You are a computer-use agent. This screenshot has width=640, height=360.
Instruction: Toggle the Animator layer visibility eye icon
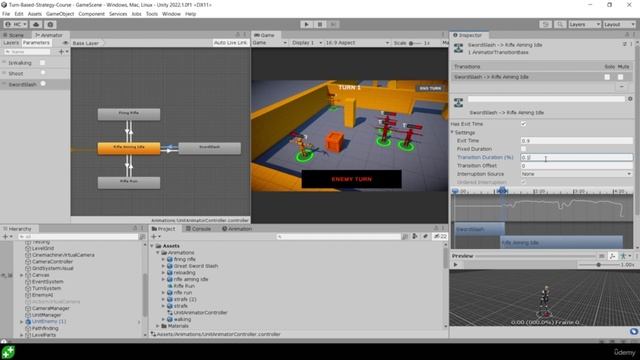65,43
